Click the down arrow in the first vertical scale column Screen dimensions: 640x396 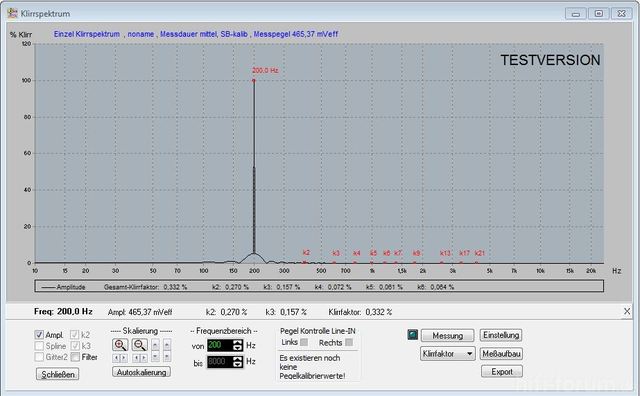[155, 356]
